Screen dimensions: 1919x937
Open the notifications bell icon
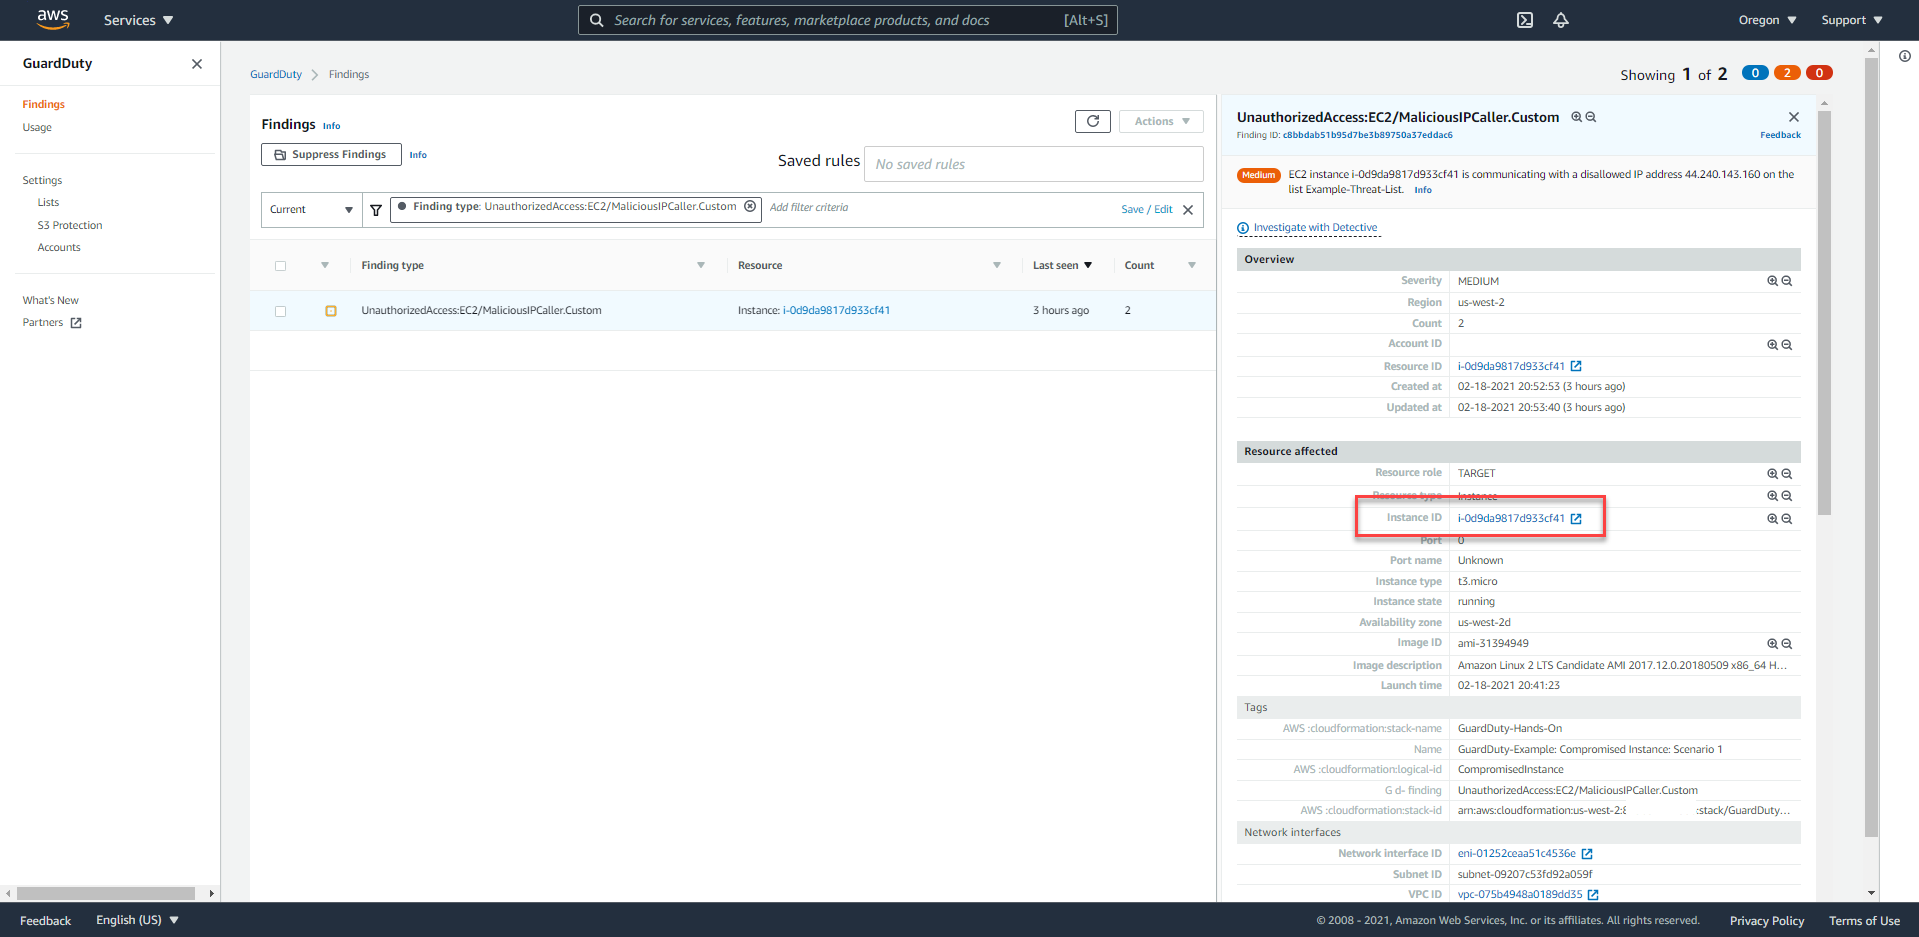click(x=1561, y=20)
